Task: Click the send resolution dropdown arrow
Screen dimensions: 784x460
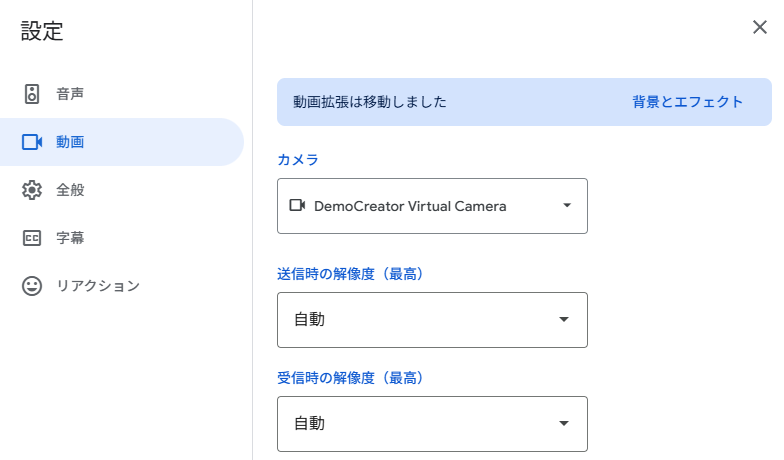Action: pyautogui.click(x=564, y=320)
